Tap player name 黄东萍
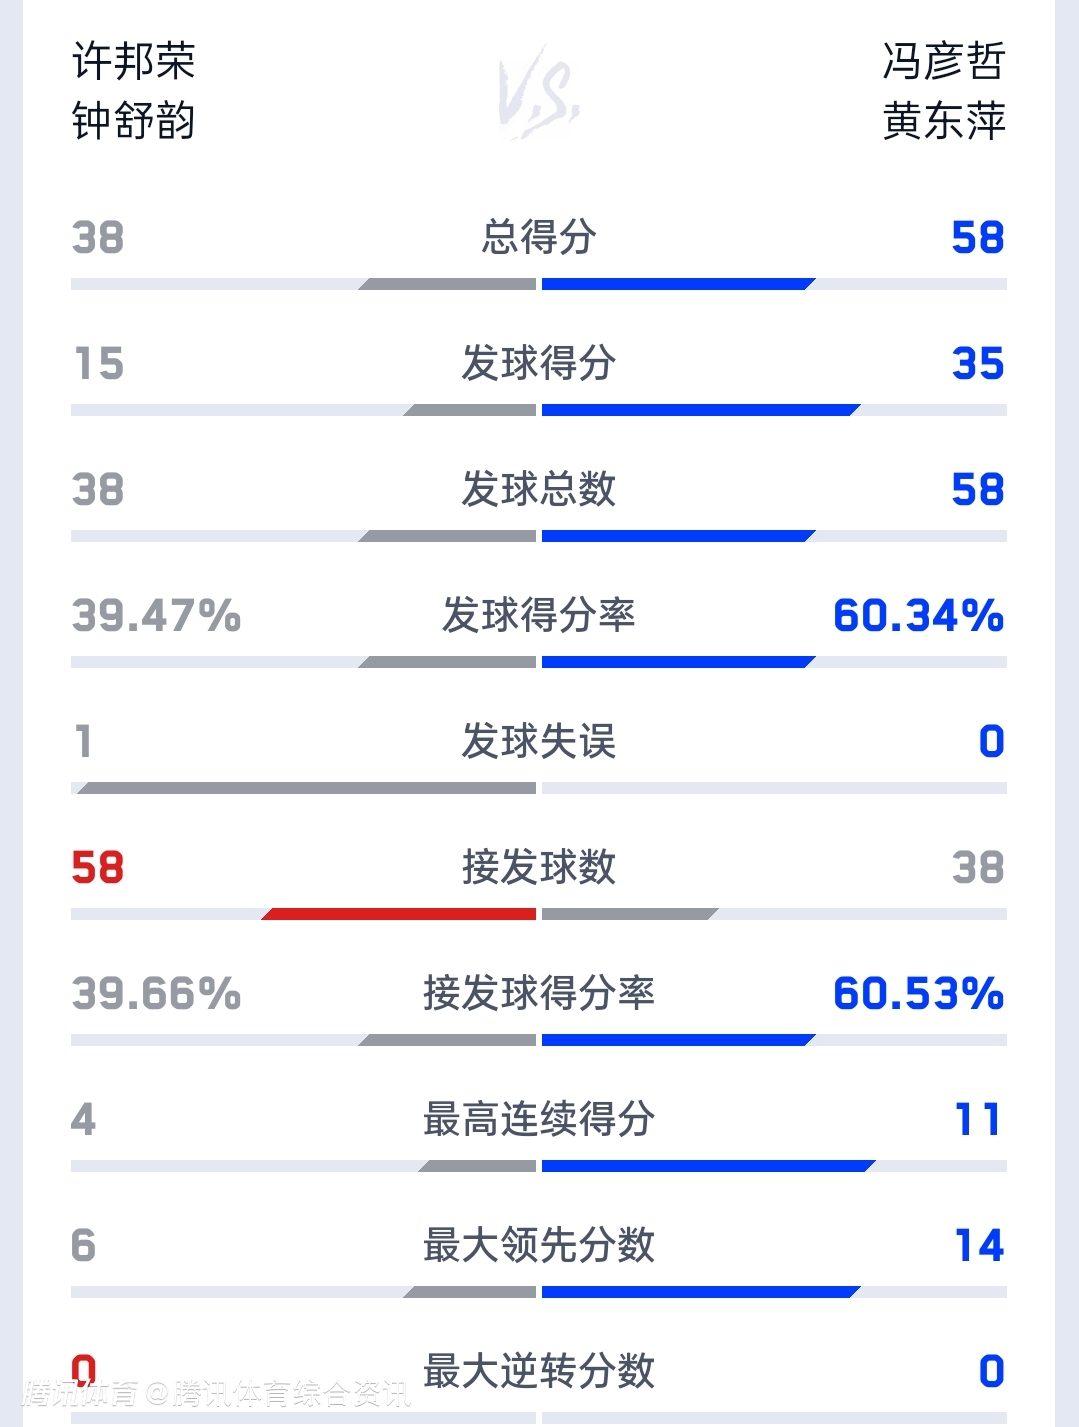 pyautogui.click(x=943, y=121)
